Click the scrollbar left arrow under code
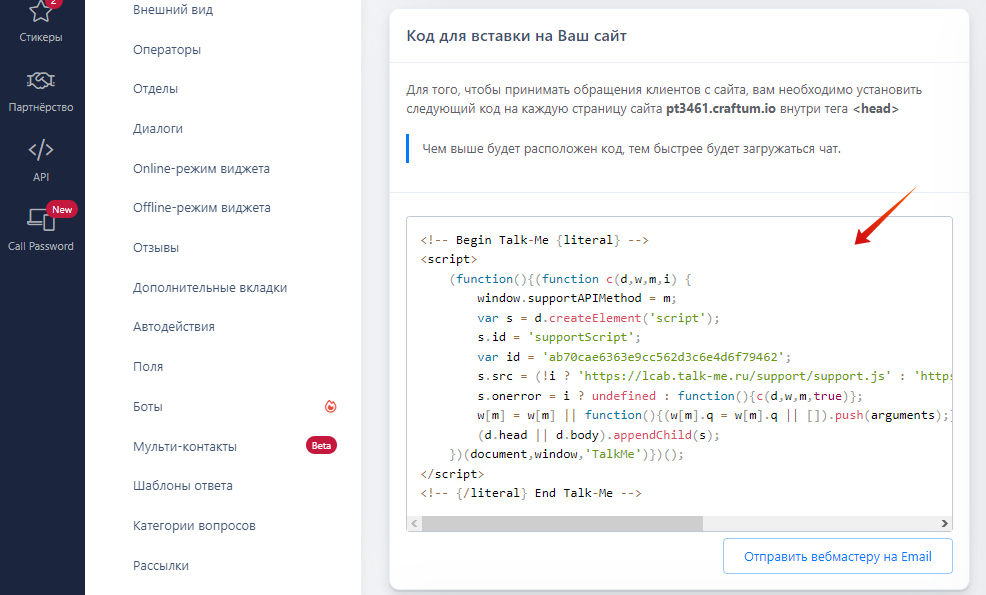Screen dimensions: 986x595 414,523
